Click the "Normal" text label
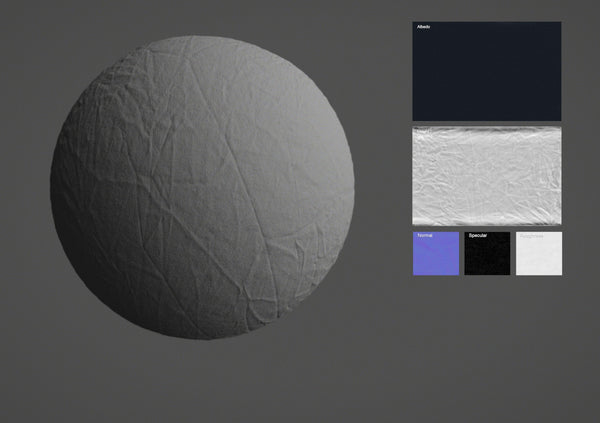 point(424,236)
